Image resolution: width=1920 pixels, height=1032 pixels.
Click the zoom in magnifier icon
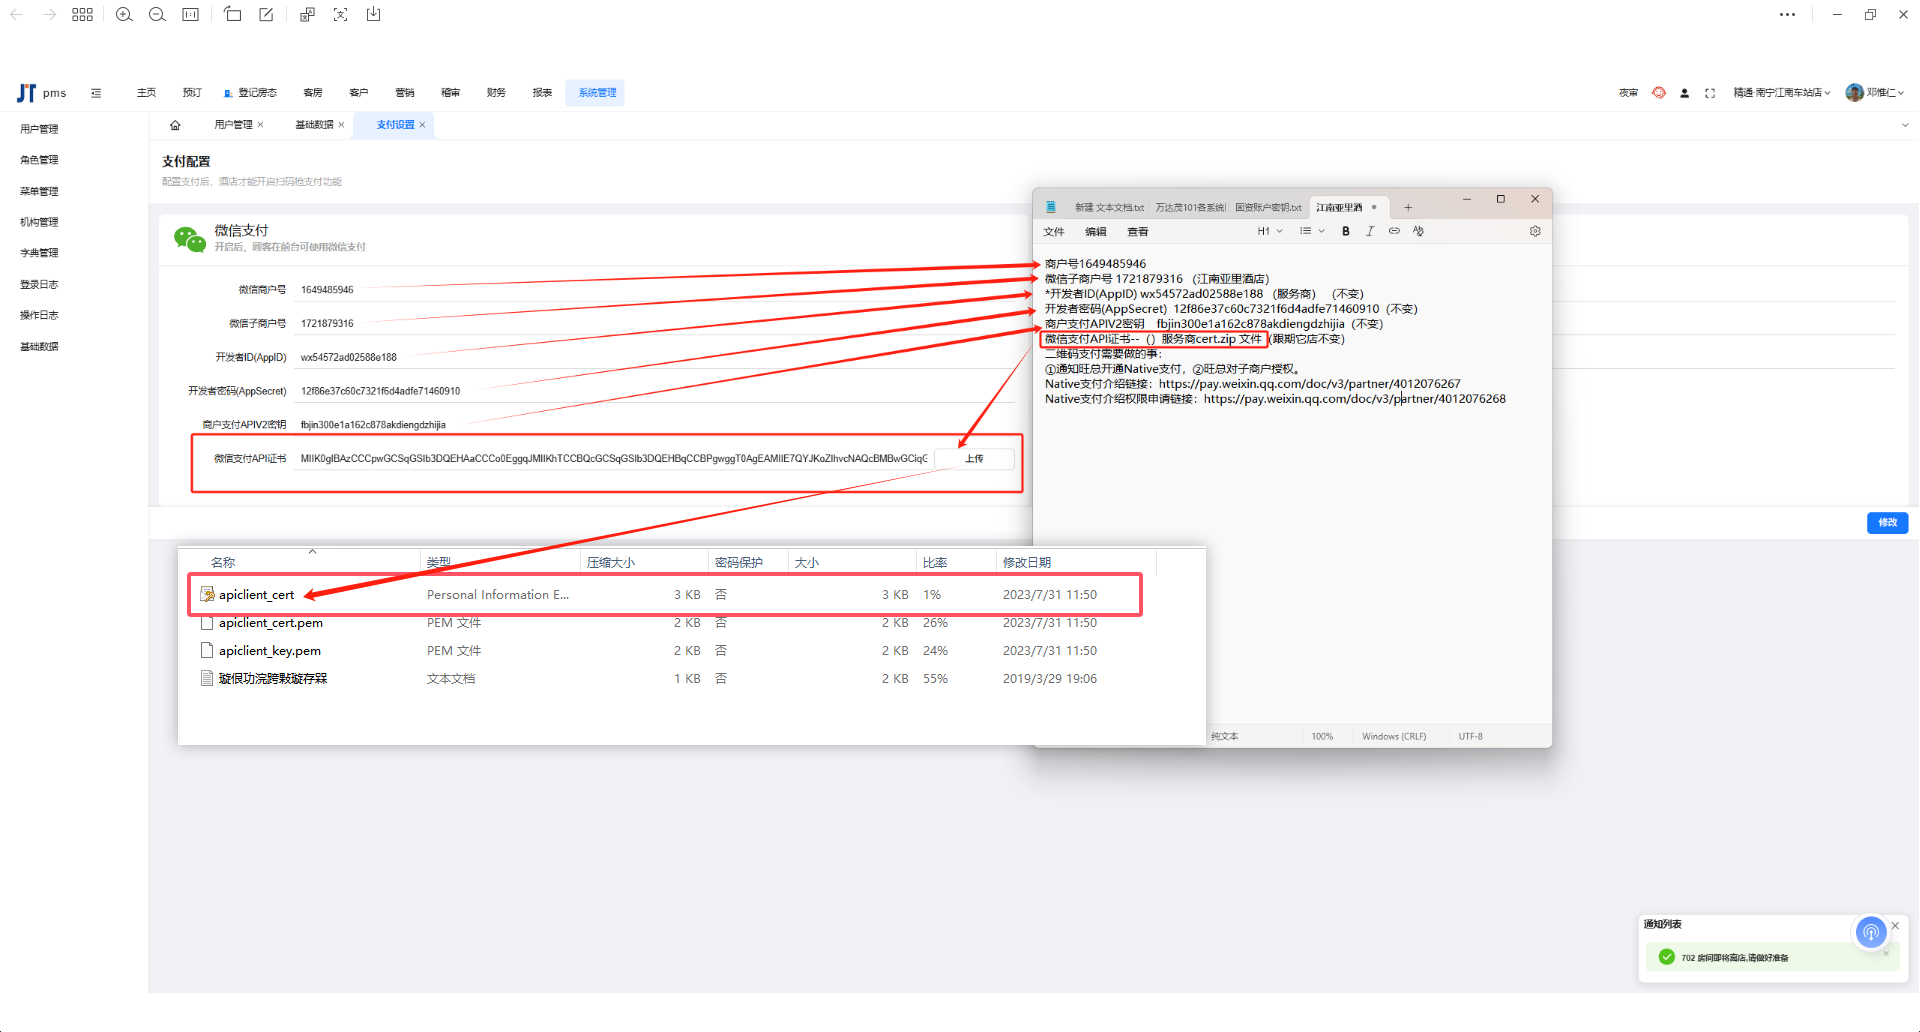point(124,15)
